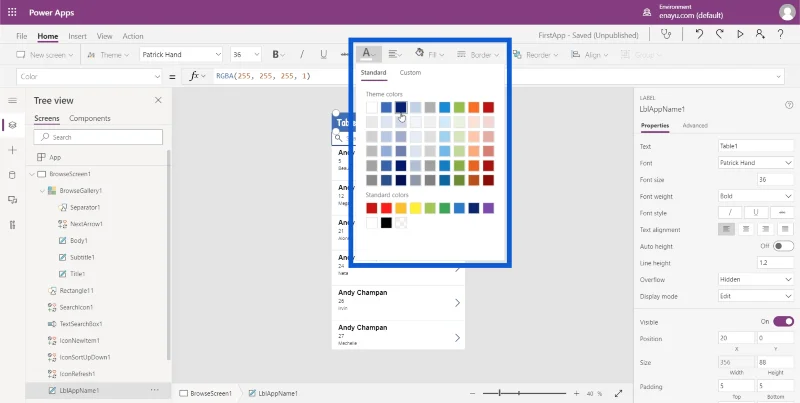Open the Border menu

(x=478, y=55)
